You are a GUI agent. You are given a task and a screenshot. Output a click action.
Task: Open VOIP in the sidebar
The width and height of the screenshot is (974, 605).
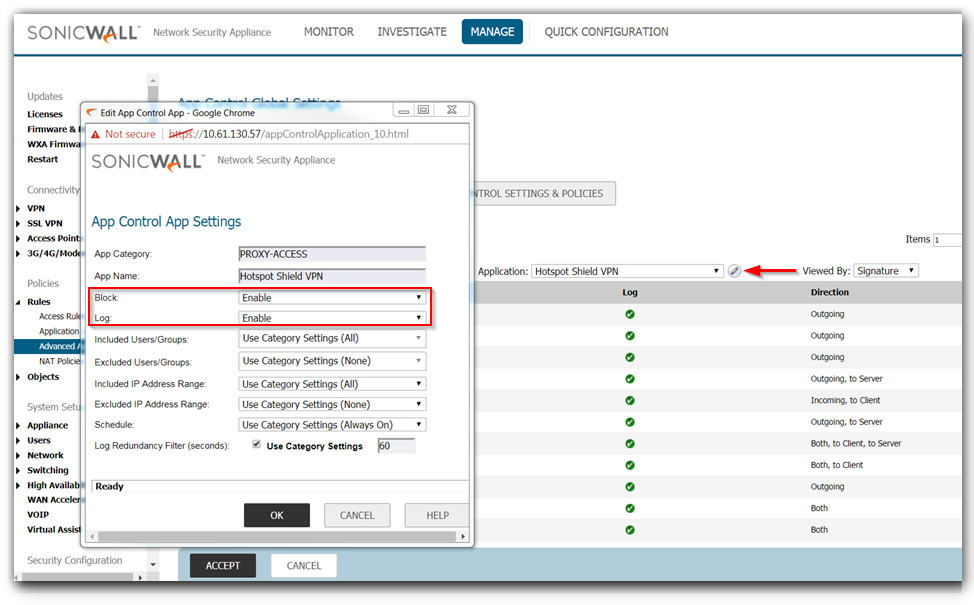38,514
